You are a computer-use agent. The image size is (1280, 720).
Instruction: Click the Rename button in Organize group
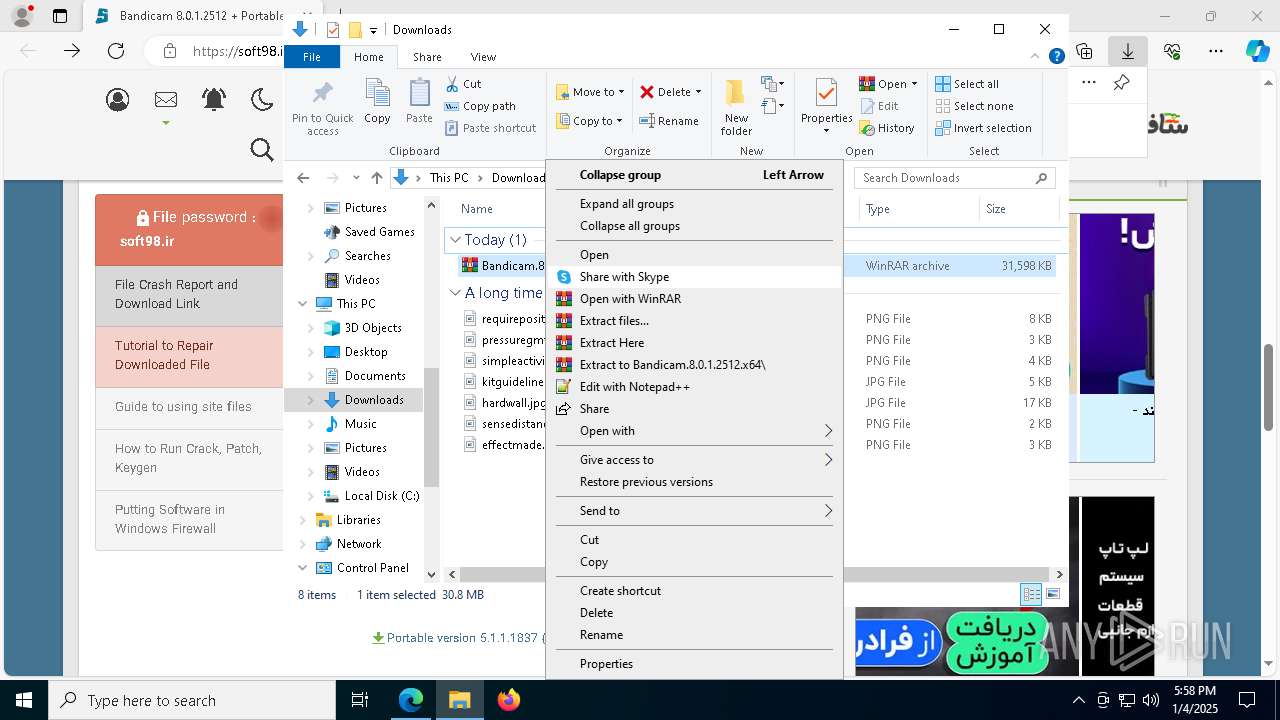coord(669,121)
